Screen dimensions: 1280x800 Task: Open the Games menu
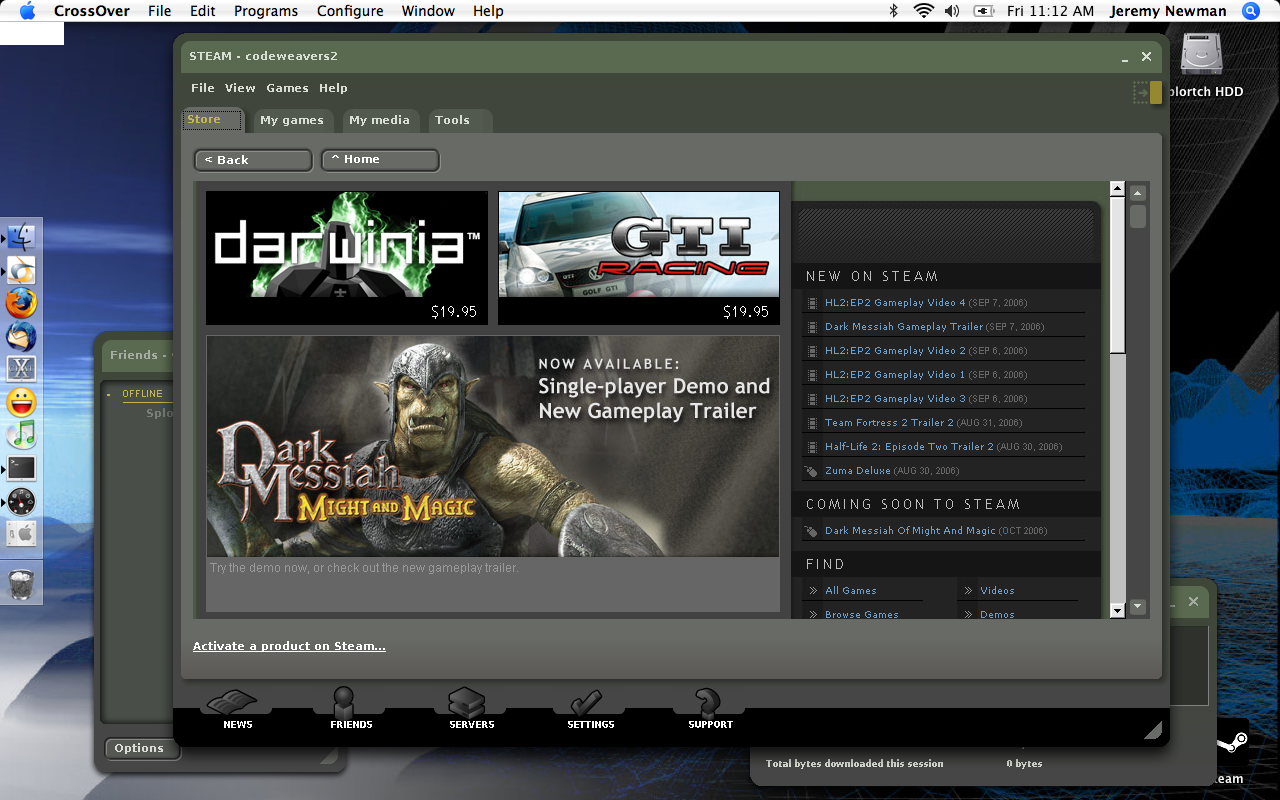point(287,88)
